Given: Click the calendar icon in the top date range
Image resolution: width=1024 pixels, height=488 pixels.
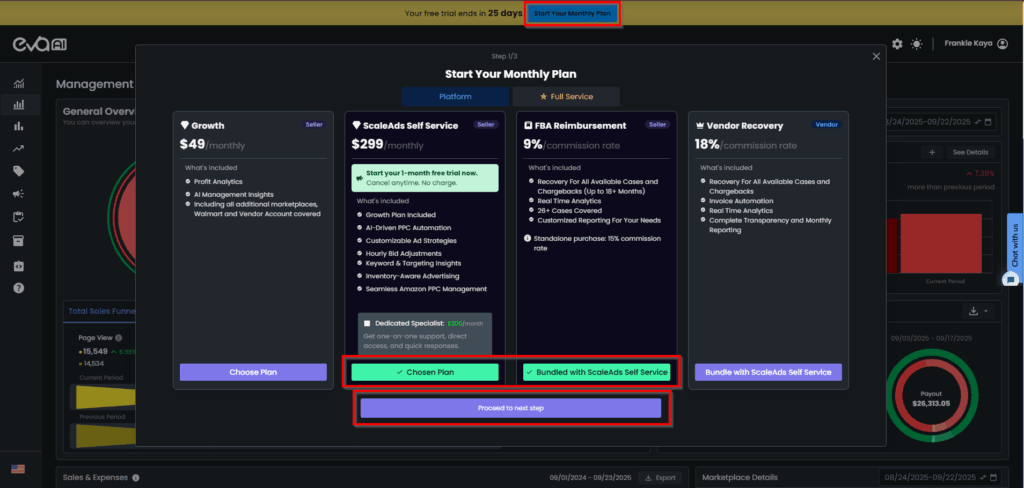Looking at the screenshot, I should click(988, 122).
